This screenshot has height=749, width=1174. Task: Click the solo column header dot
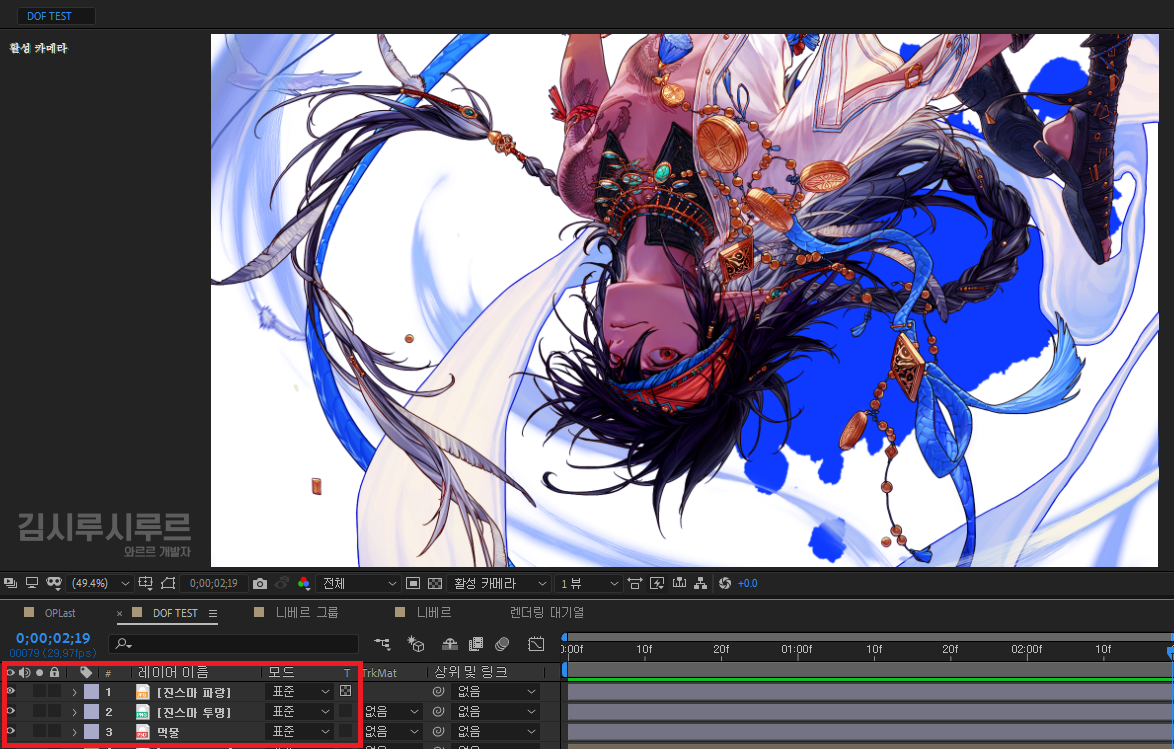tap(40, 673)
